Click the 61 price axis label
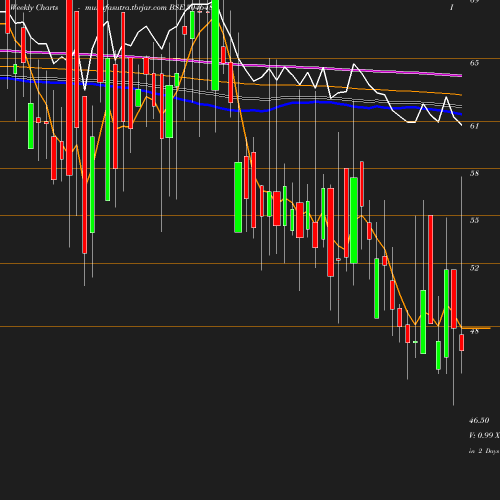 pos(474,126)
